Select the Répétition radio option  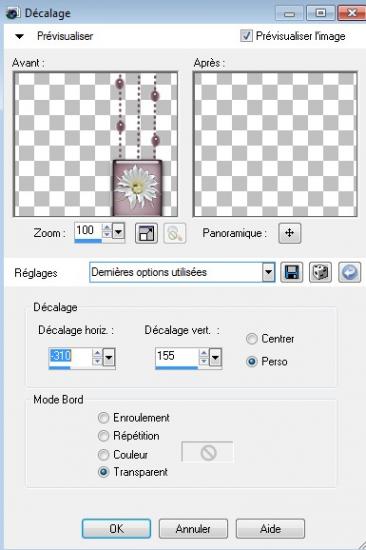(x=103, y=436)
